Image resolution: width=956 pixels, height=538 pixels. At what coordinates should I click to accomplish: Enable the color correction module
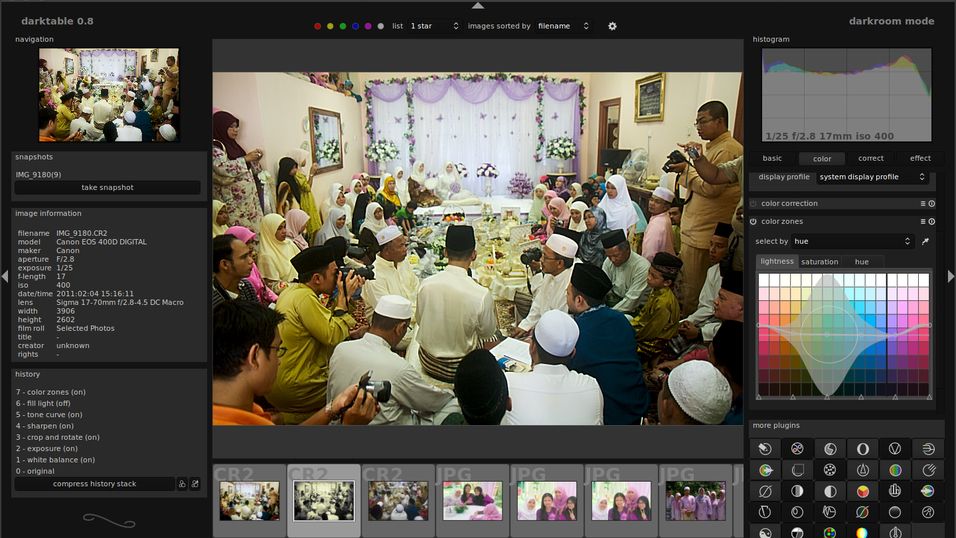point(754,203)
